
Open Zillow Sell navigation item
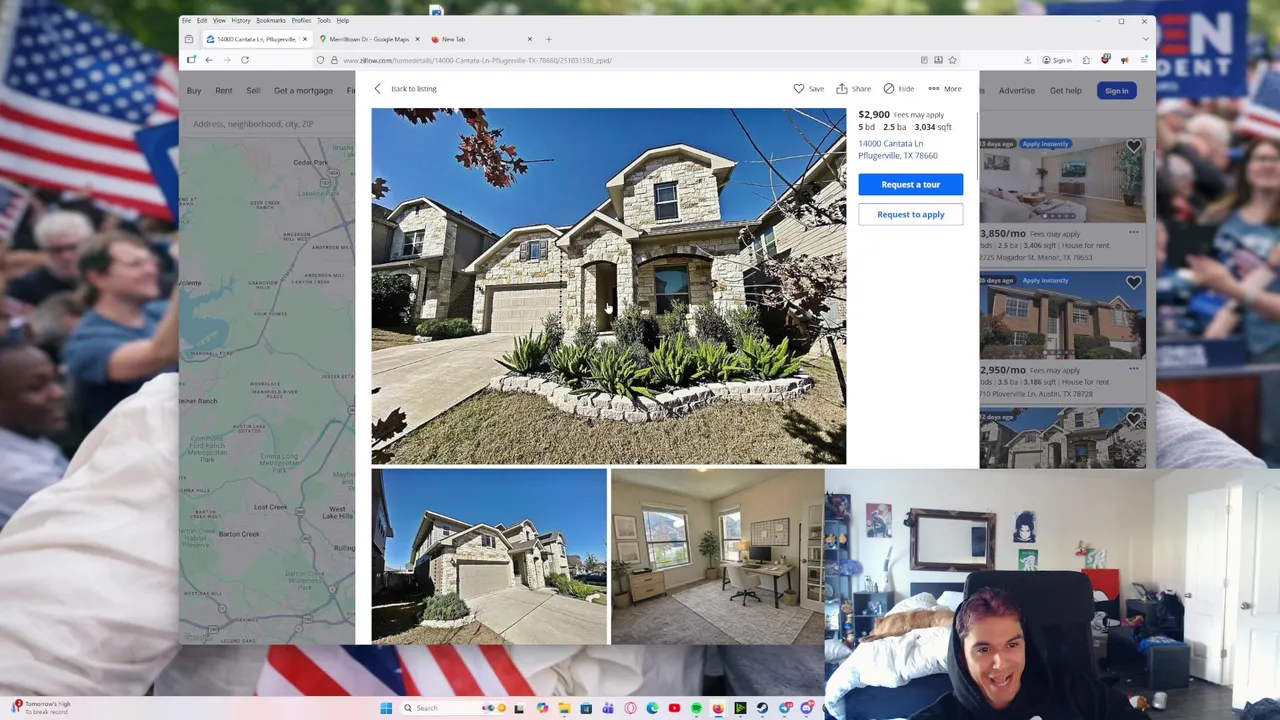pos(253,91)
